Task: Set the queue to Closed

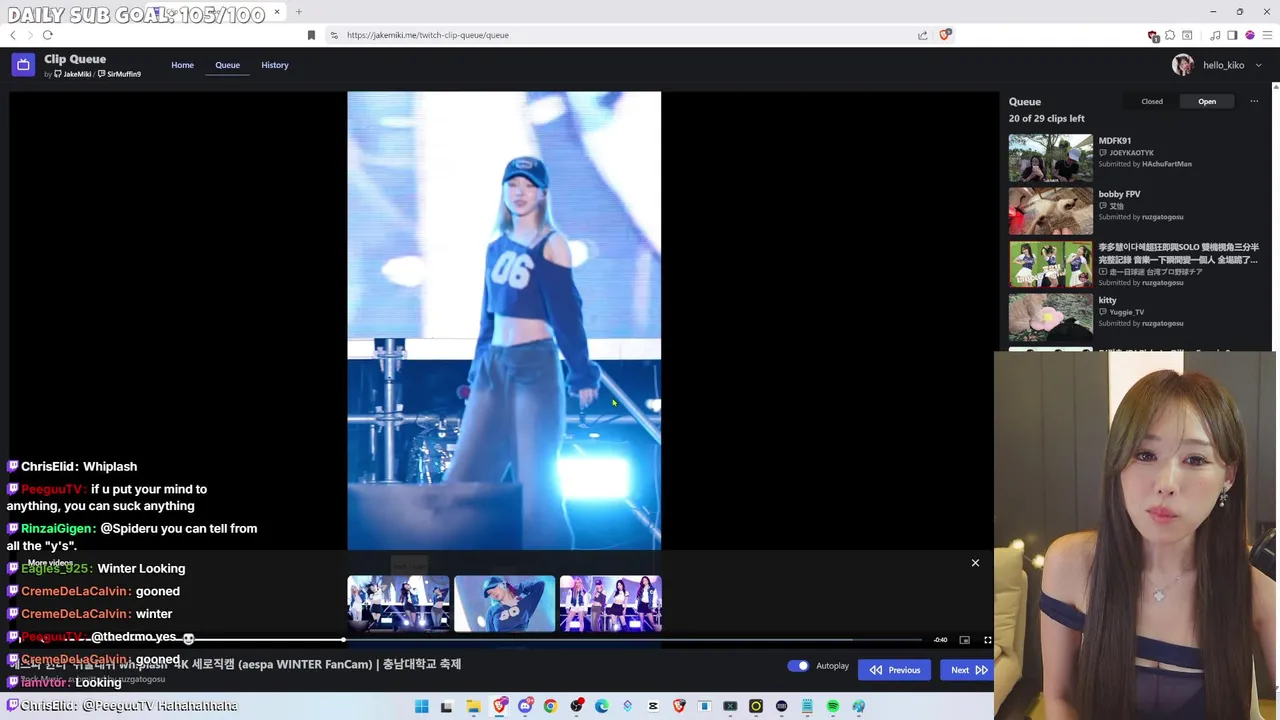Action: coord(1152,101)
